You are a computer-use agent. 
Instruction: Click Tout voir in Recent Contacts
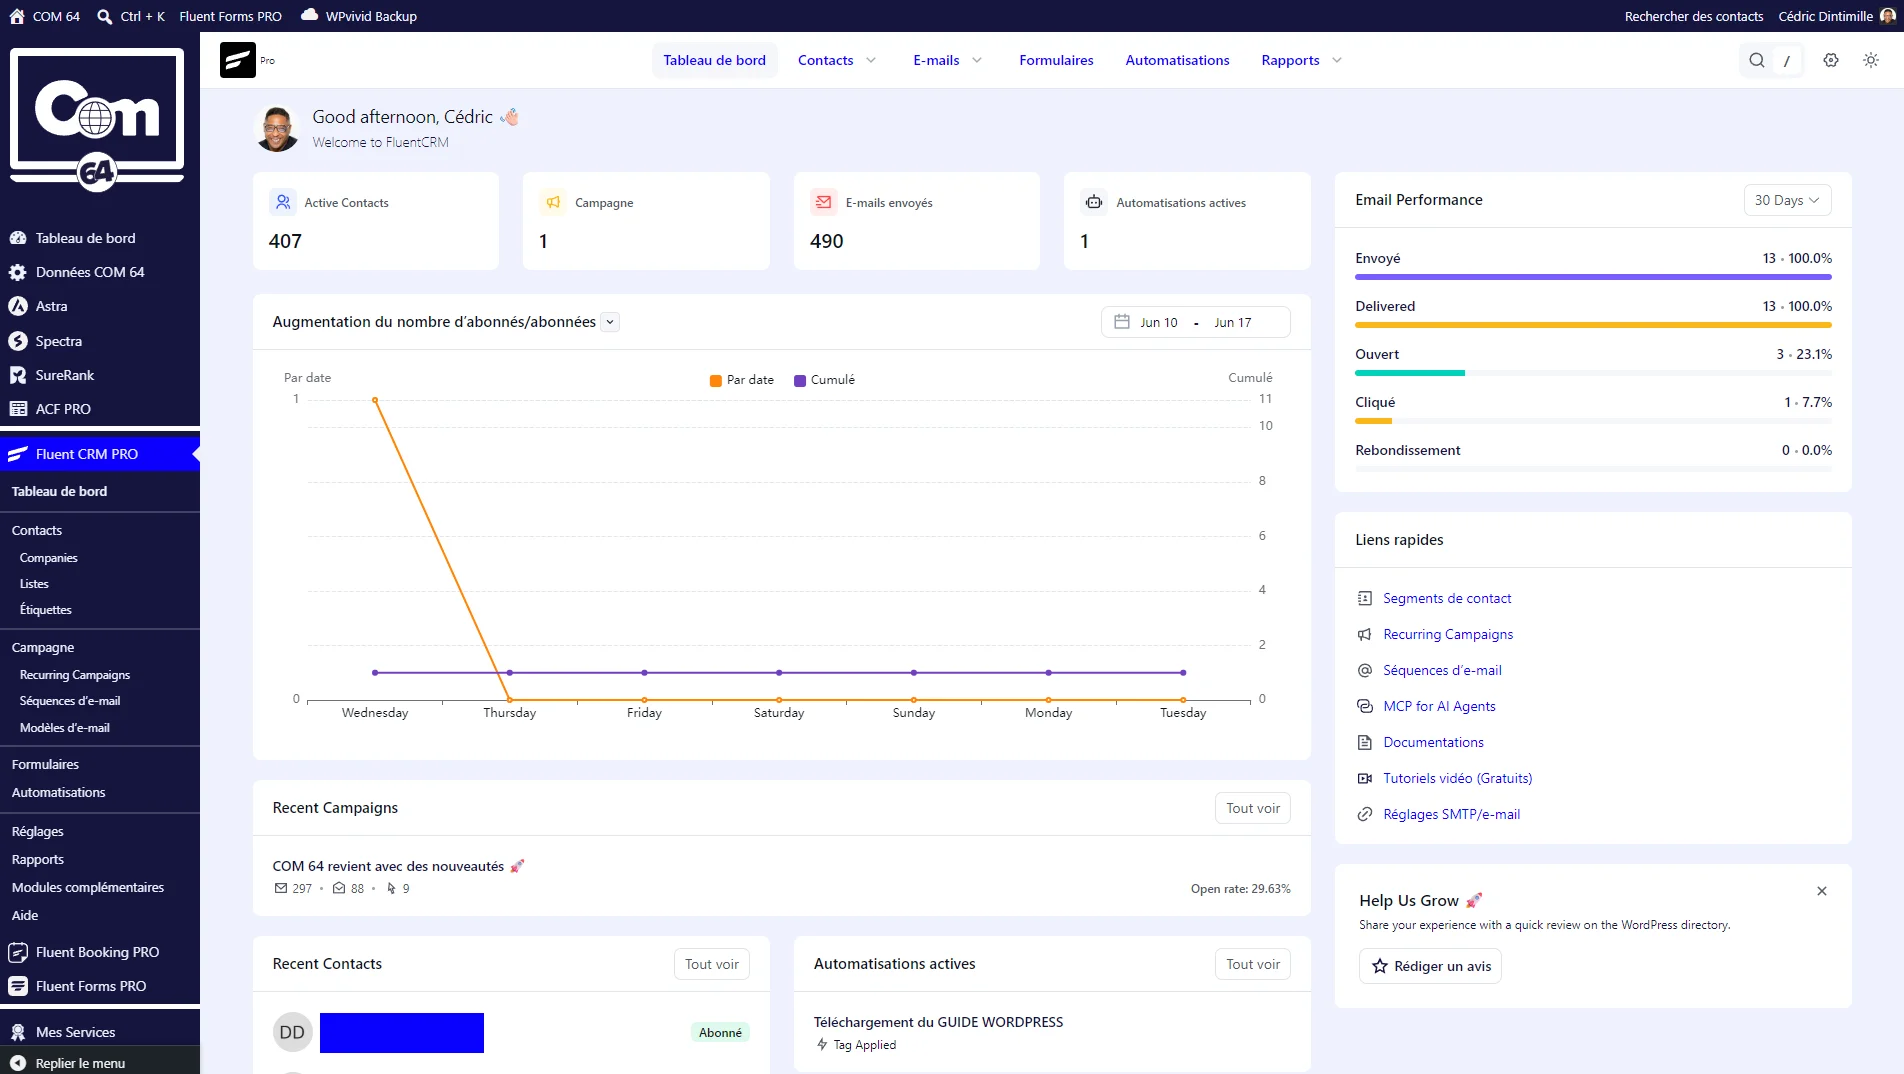click(x=712, y=964)
